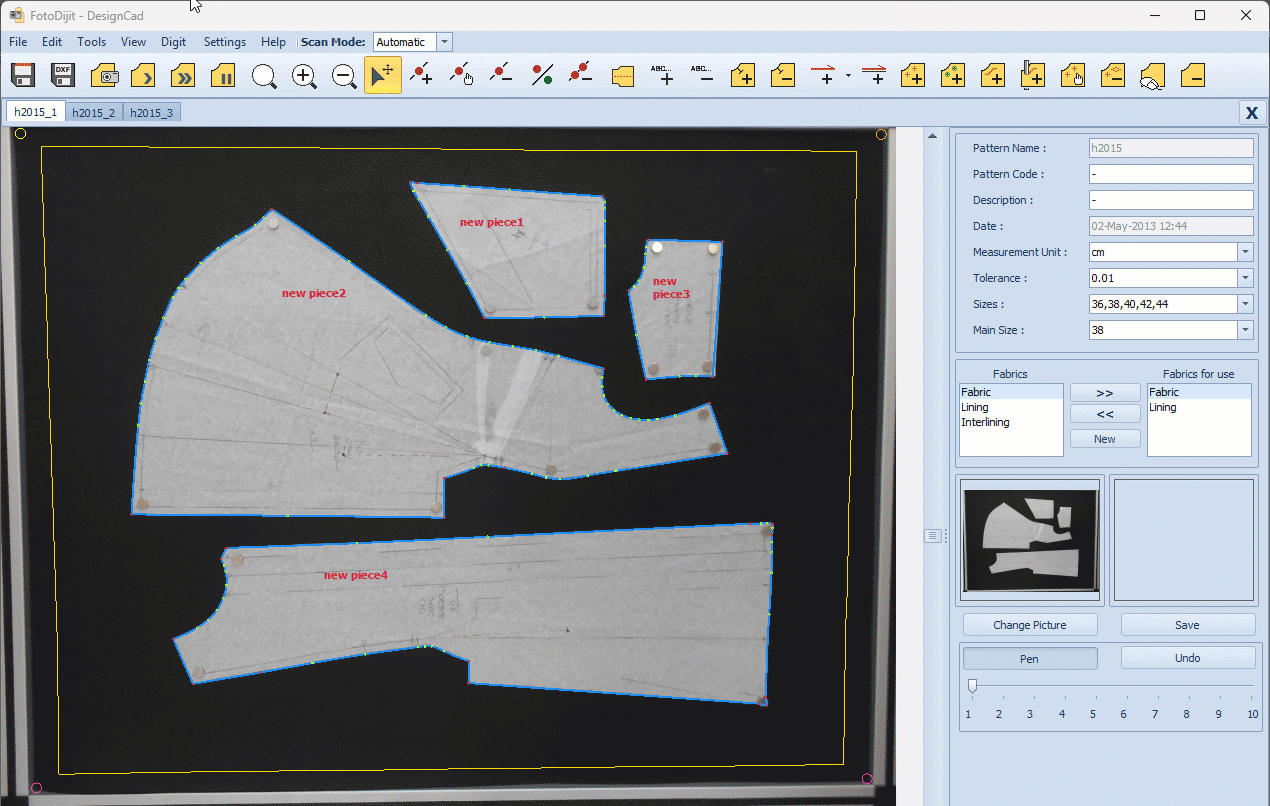The width and height of the screenshot is (1270, 806).
Task: Switch to the h2015_2 tab
Action: (93, 113)
